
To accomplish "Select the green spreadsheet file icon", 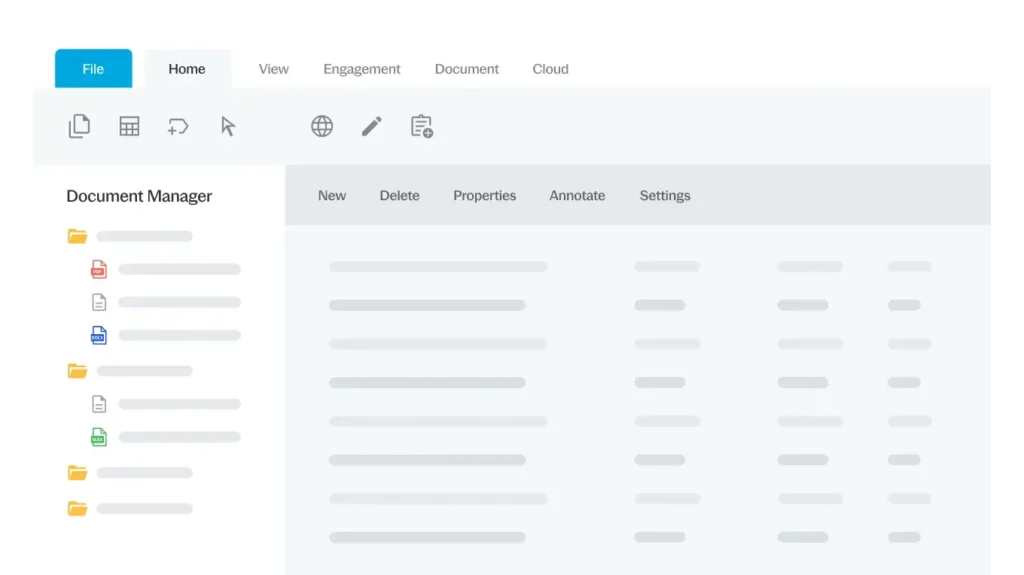I will coord(98,437).
